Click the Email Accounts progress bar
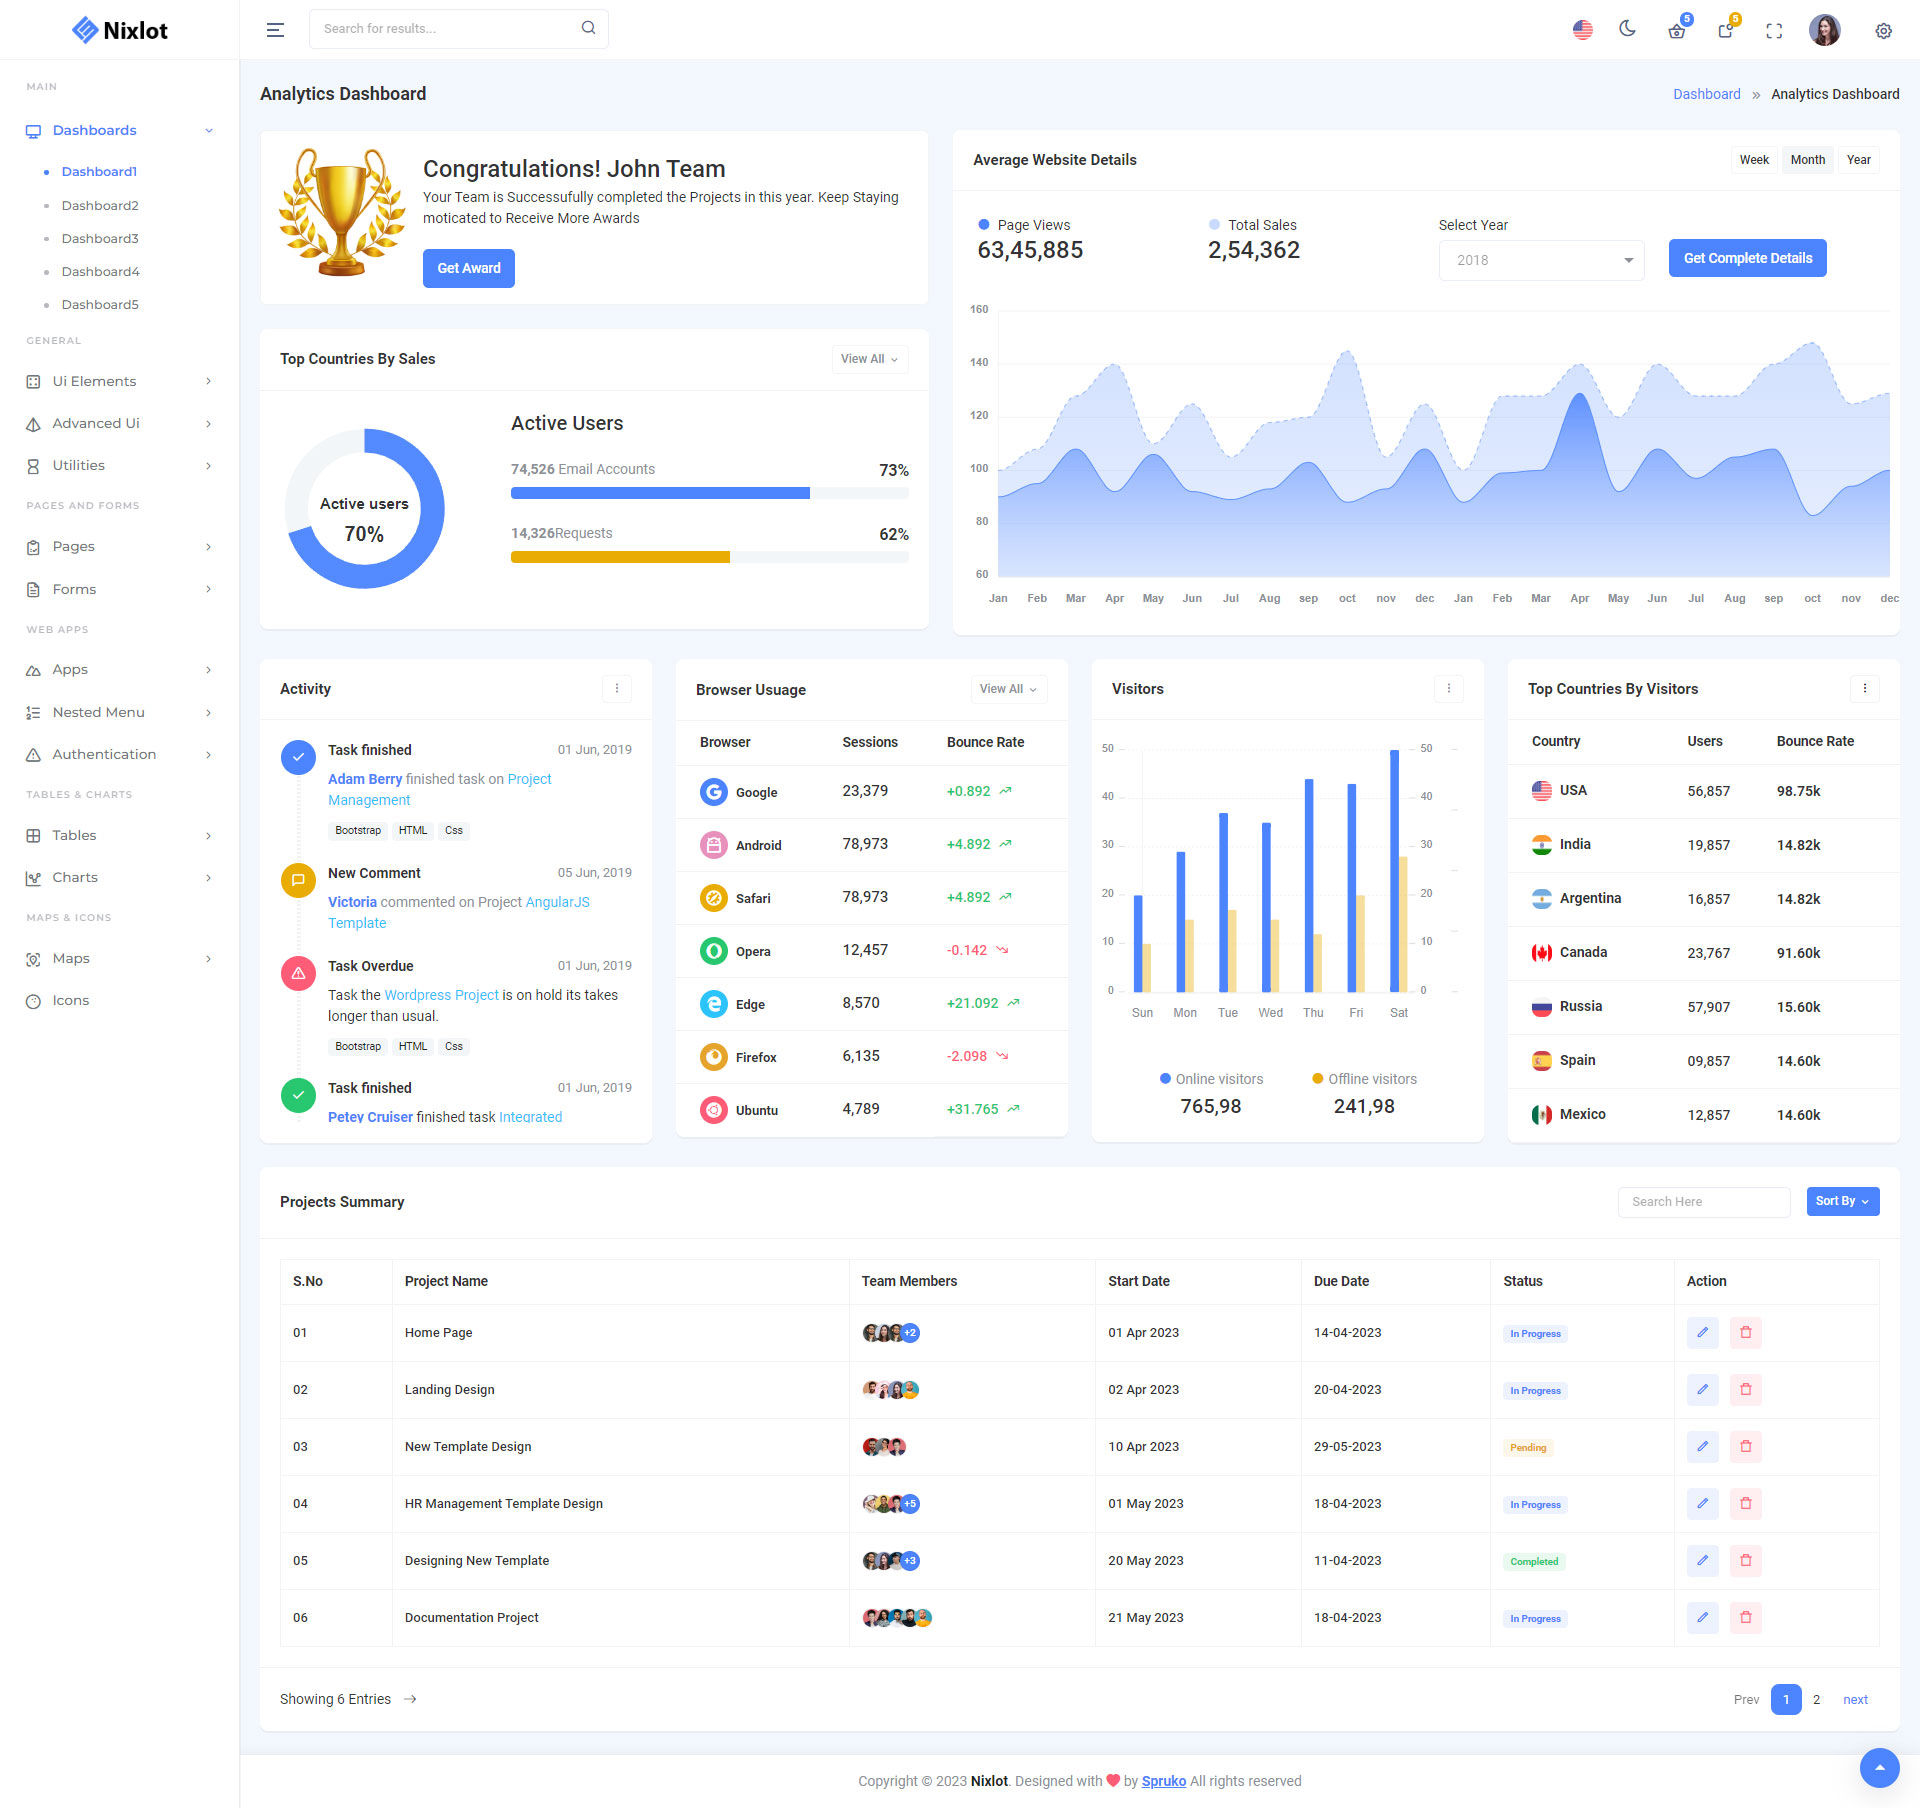The height and width of the screenshot is (1808, 1920). (x=709, y=493)
